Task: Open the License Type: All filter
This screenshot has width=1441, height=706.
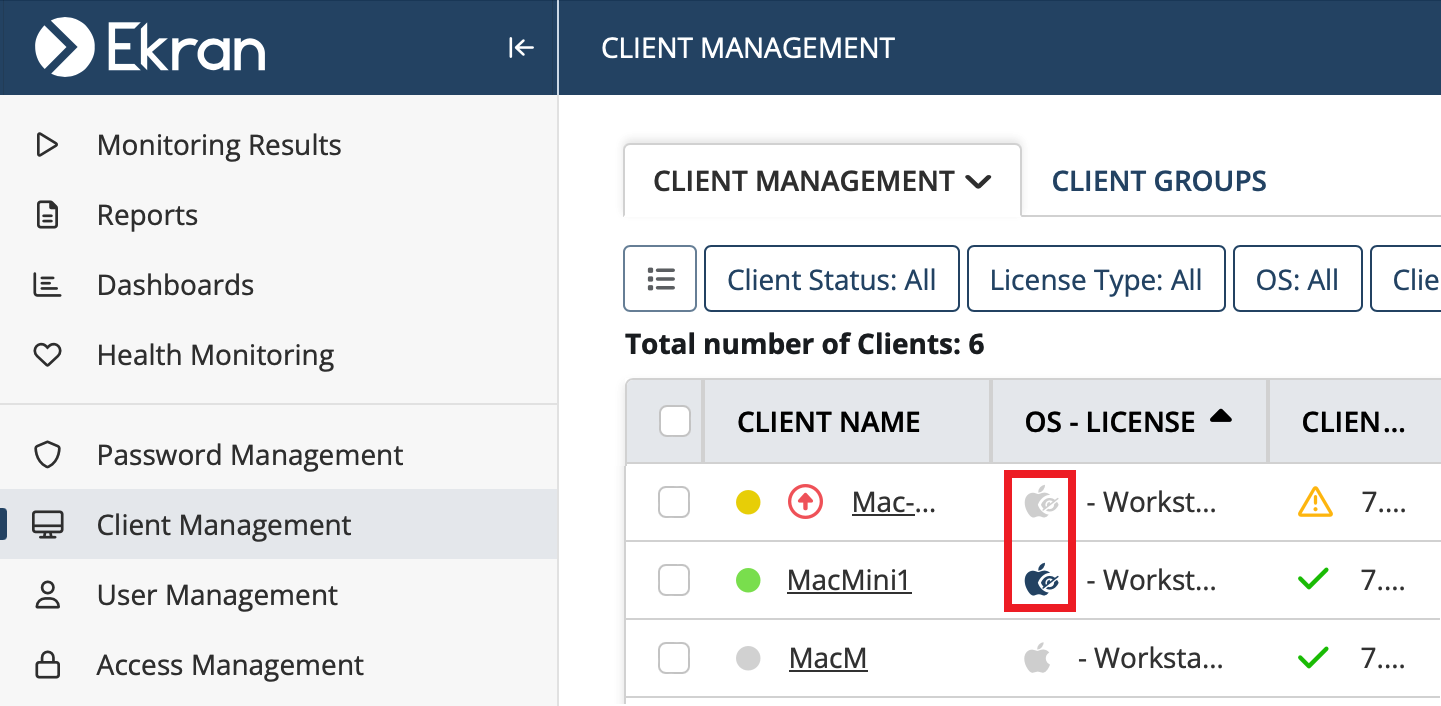Action: point(1095,279)
